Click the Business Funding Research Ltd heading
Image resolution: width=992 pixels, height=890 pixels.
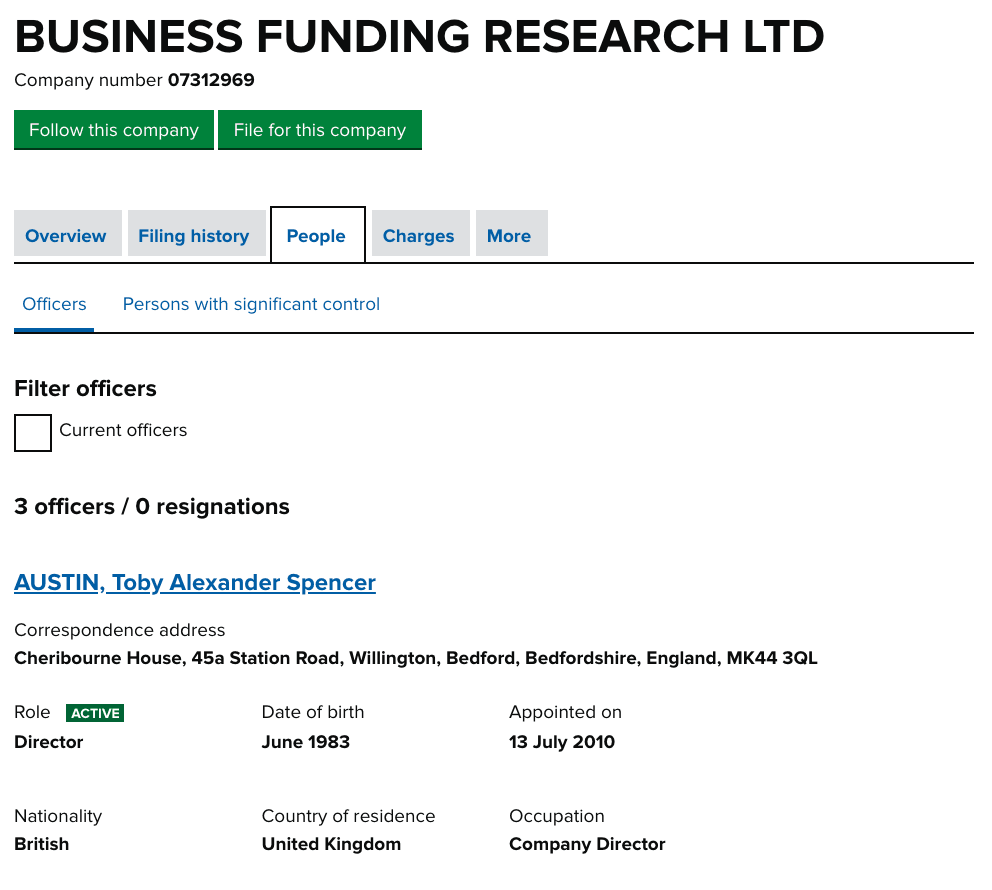(419, 36)
